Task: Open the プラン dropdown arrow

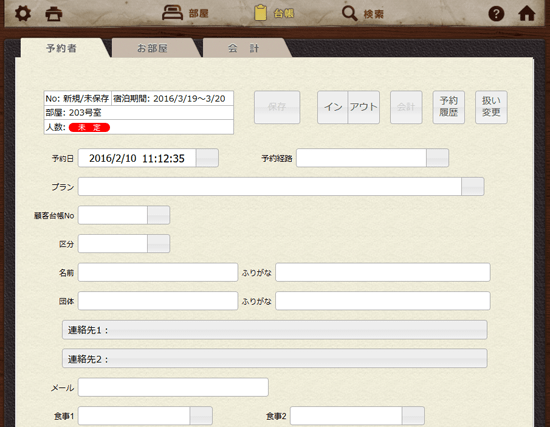Action: (x=472, y=186)
